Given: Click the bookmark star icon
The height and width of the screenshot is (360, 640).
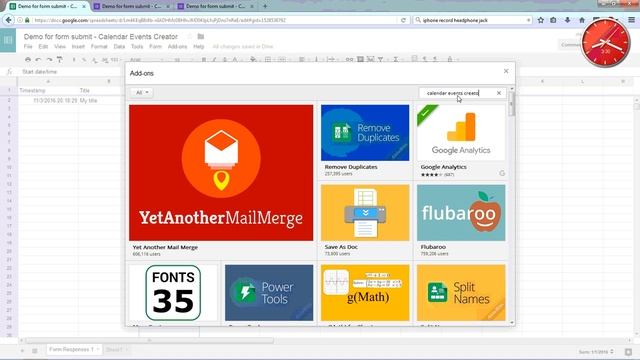Looking at the screenshot, I should [x=541, y=20].
